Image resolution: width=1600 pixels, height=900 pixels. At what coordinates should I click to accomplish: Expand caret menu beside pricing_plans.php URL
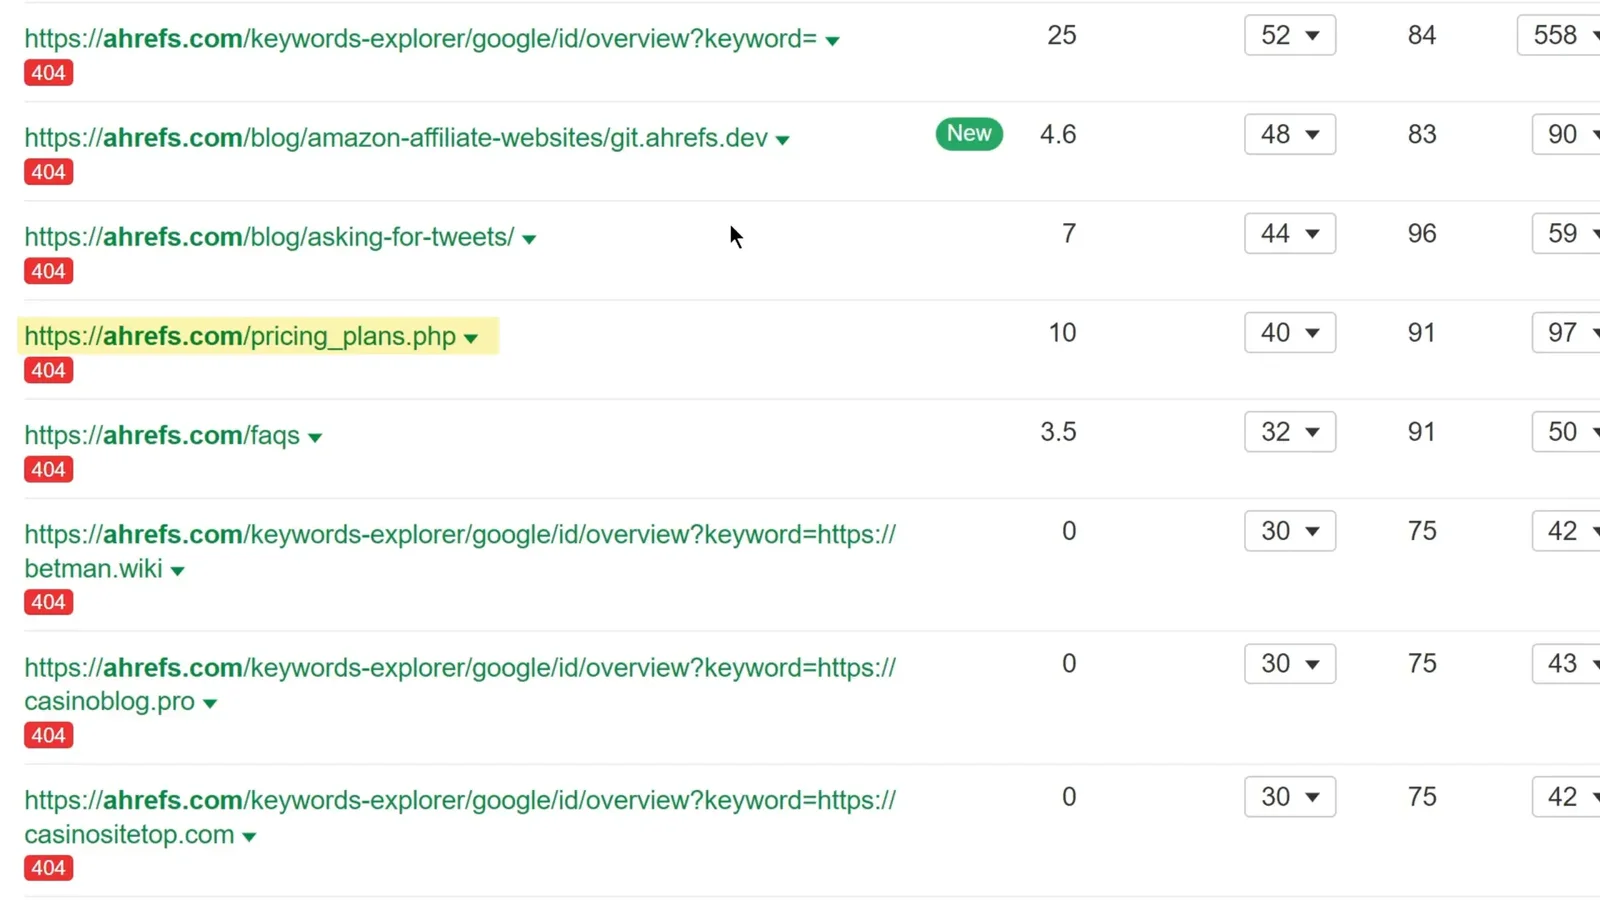471,339
